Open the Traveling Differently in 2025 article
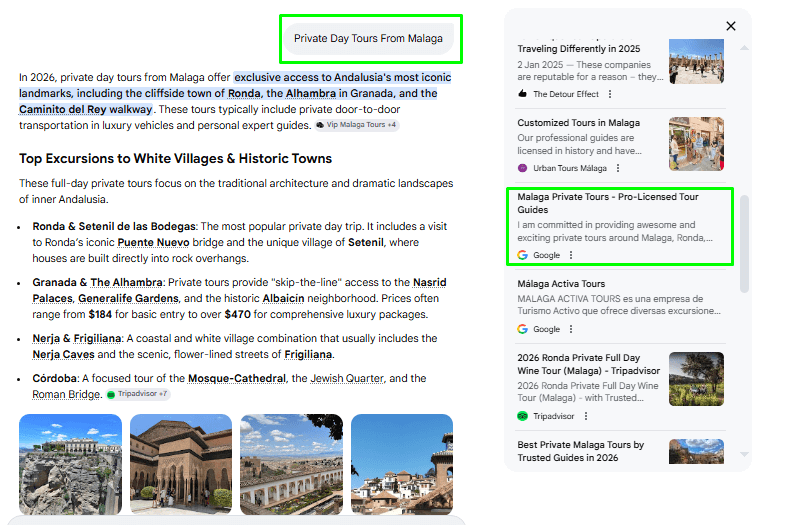The width and height of the screenshot is (809, 525). point(578,48)
